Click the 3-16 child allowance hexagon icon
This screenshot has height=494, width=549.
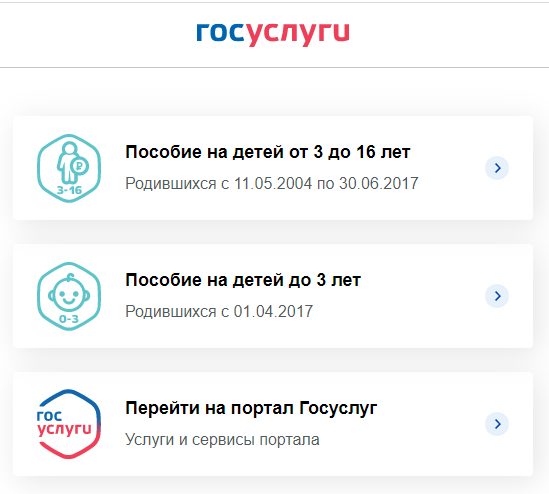pyautogui.click(x=69, y=168)
